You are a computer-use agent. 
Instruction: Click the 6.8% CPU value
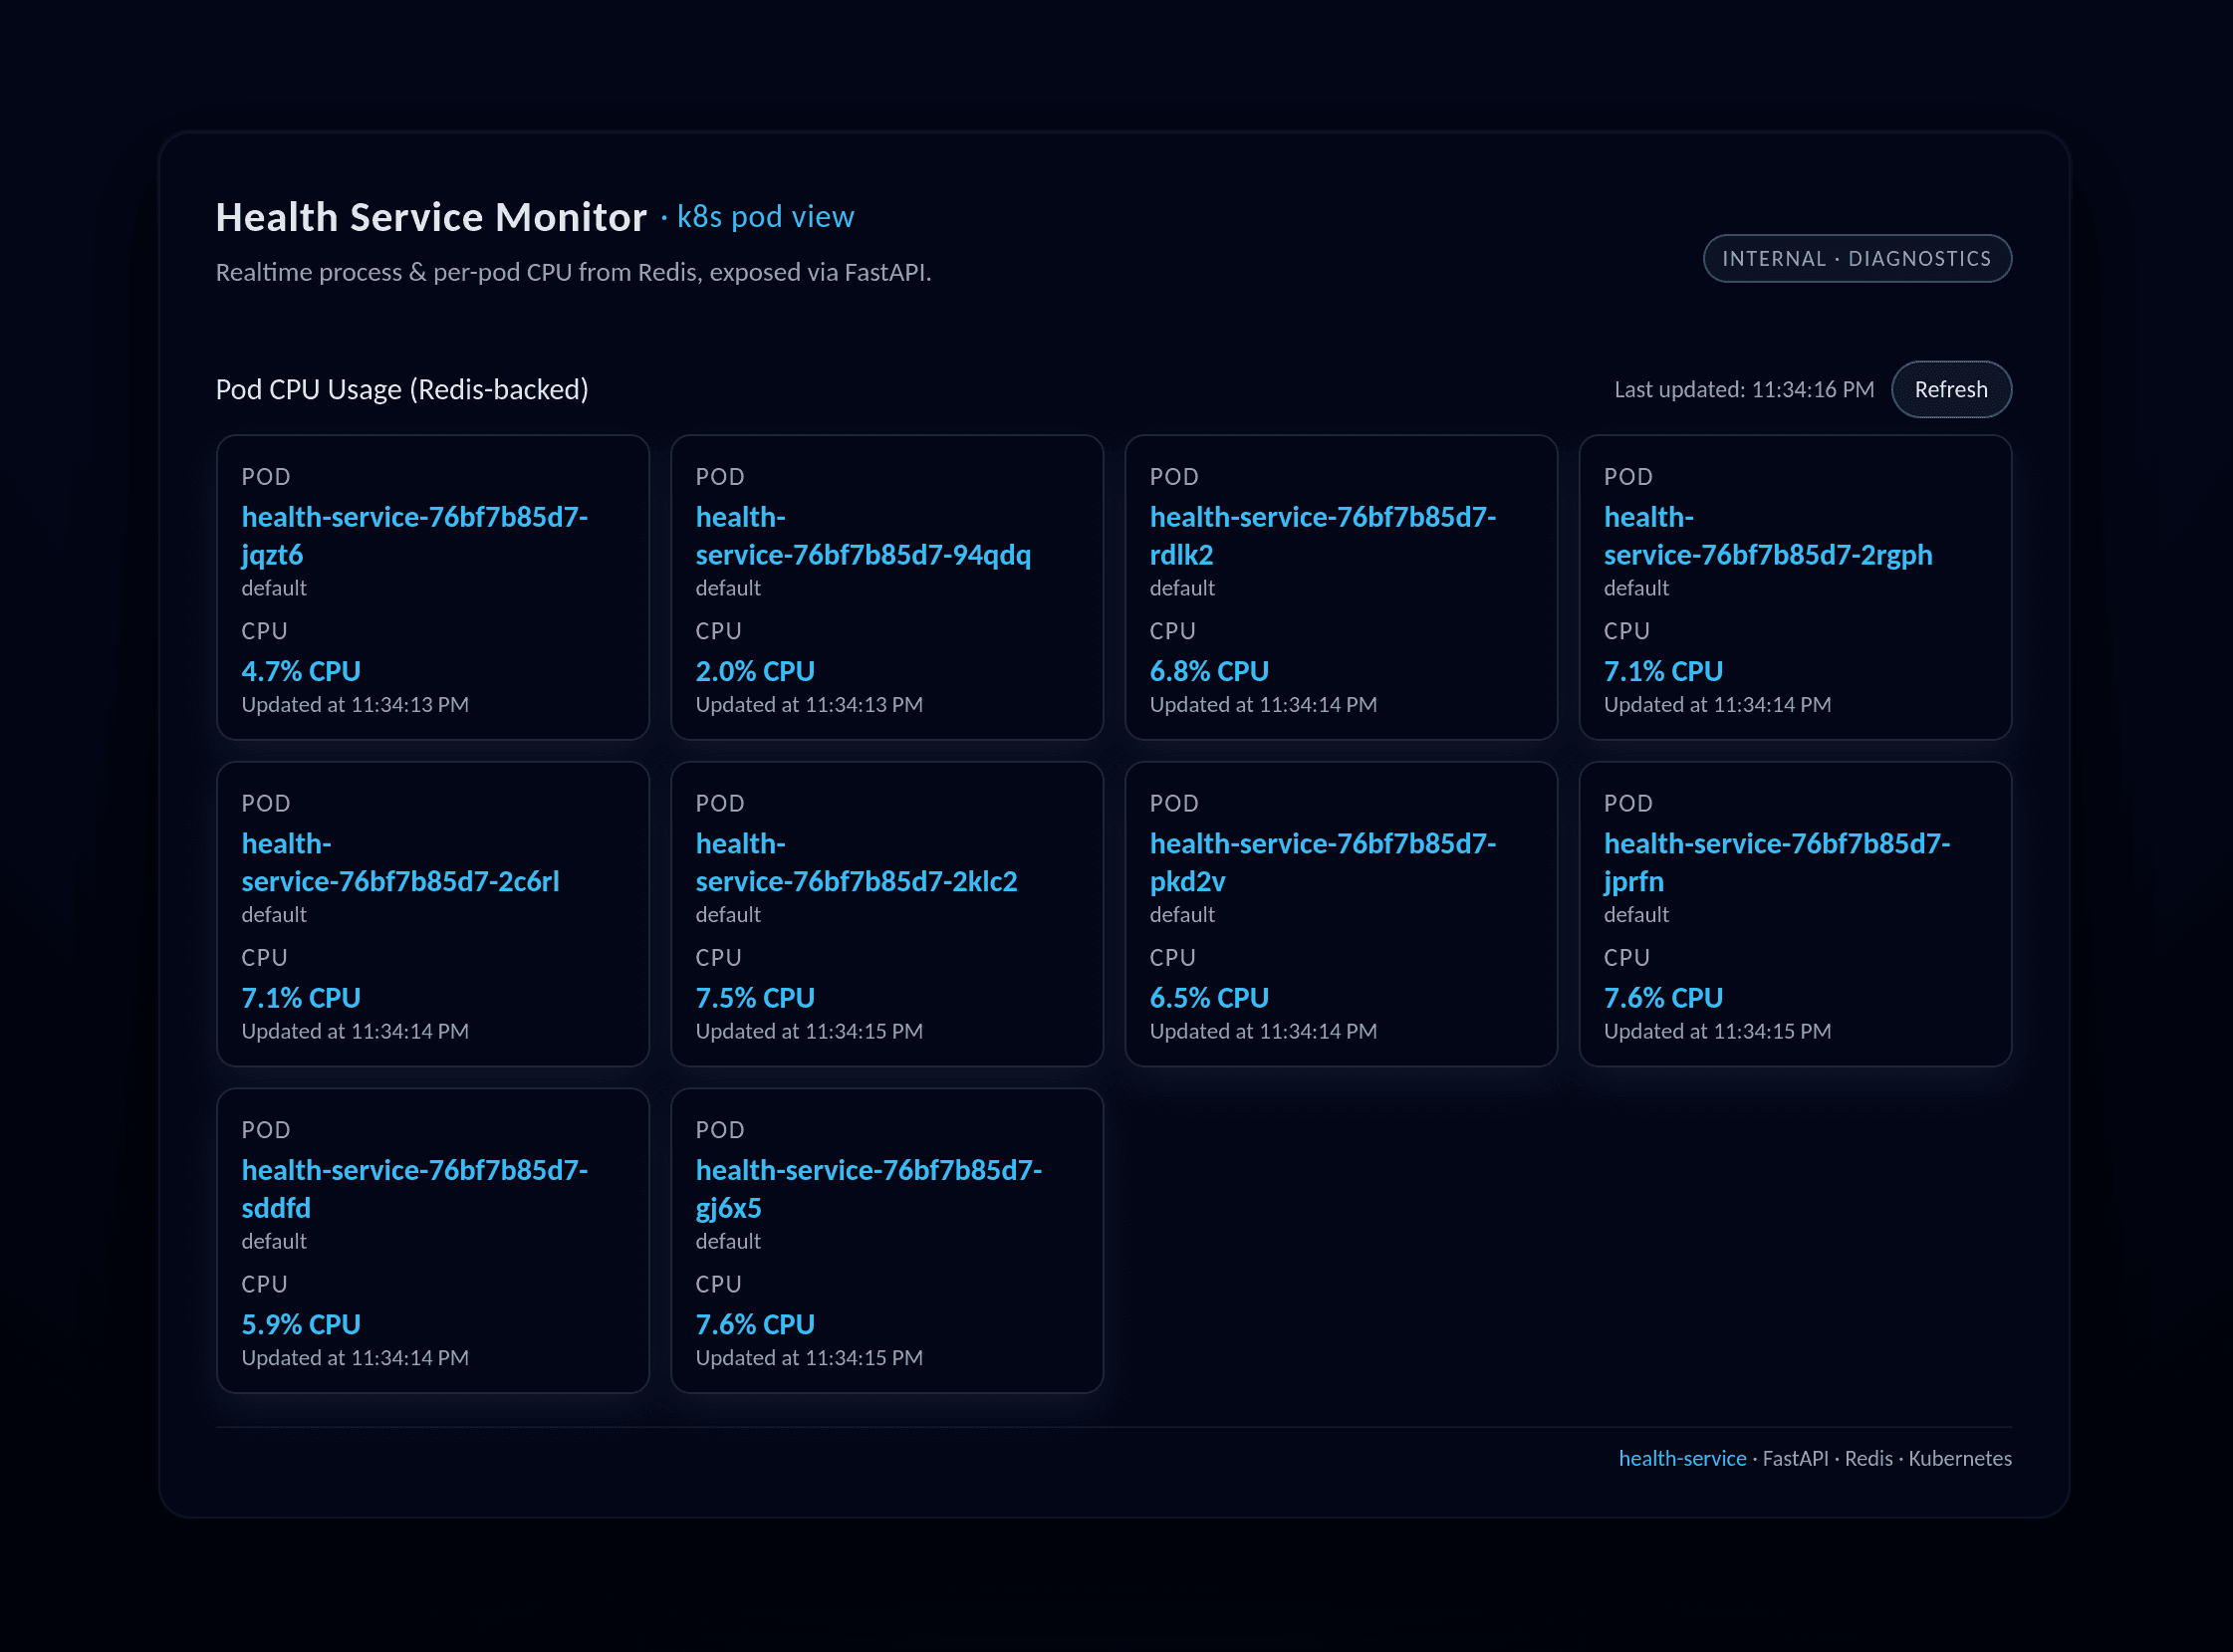[1209, 671]
